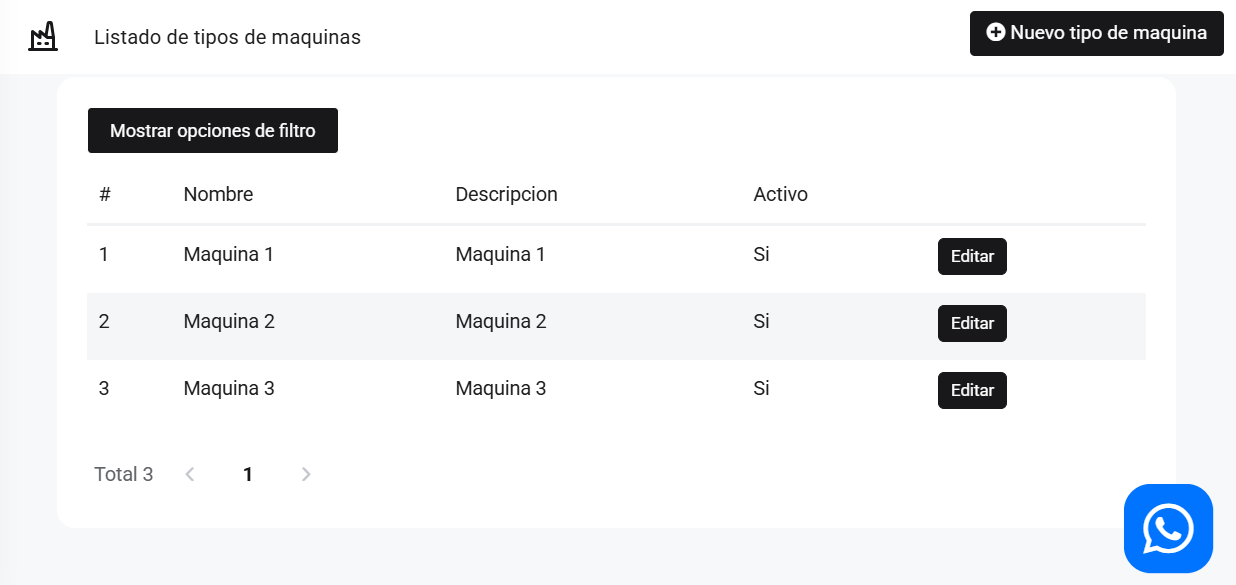Edit Maquina 3 using its Editar button
Image resolution: width=1236 pixels, height=585 pixels.
coord(972,390)
